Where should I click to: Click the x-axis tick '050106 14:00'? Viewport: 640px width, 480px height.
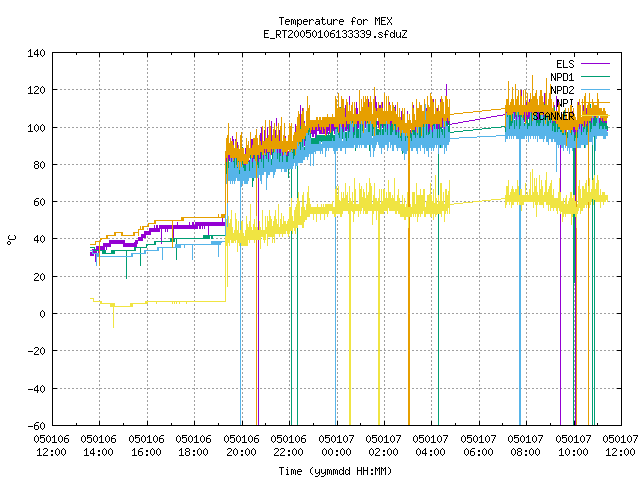pos(98,446)
